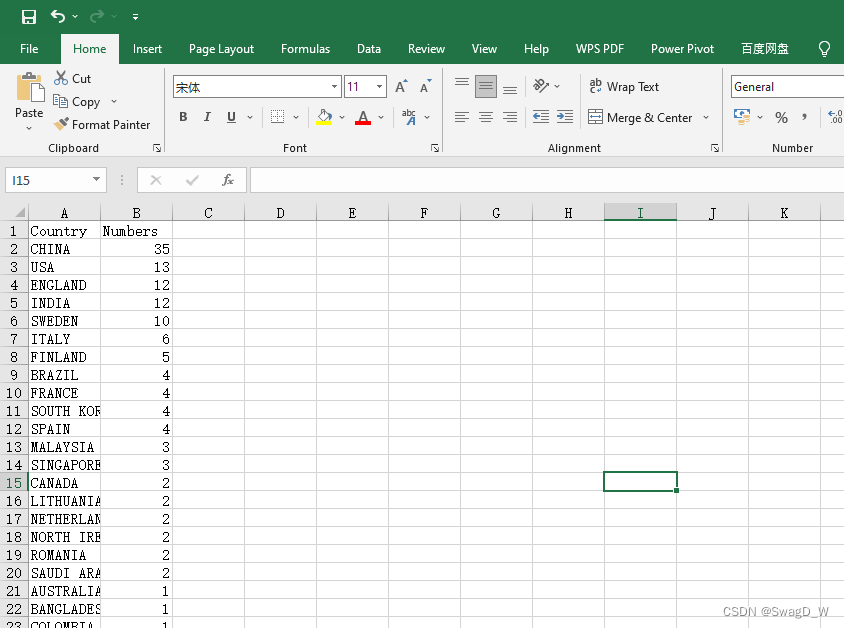
Task: Apply Percent Style number format
Action: tap(781, 117)
